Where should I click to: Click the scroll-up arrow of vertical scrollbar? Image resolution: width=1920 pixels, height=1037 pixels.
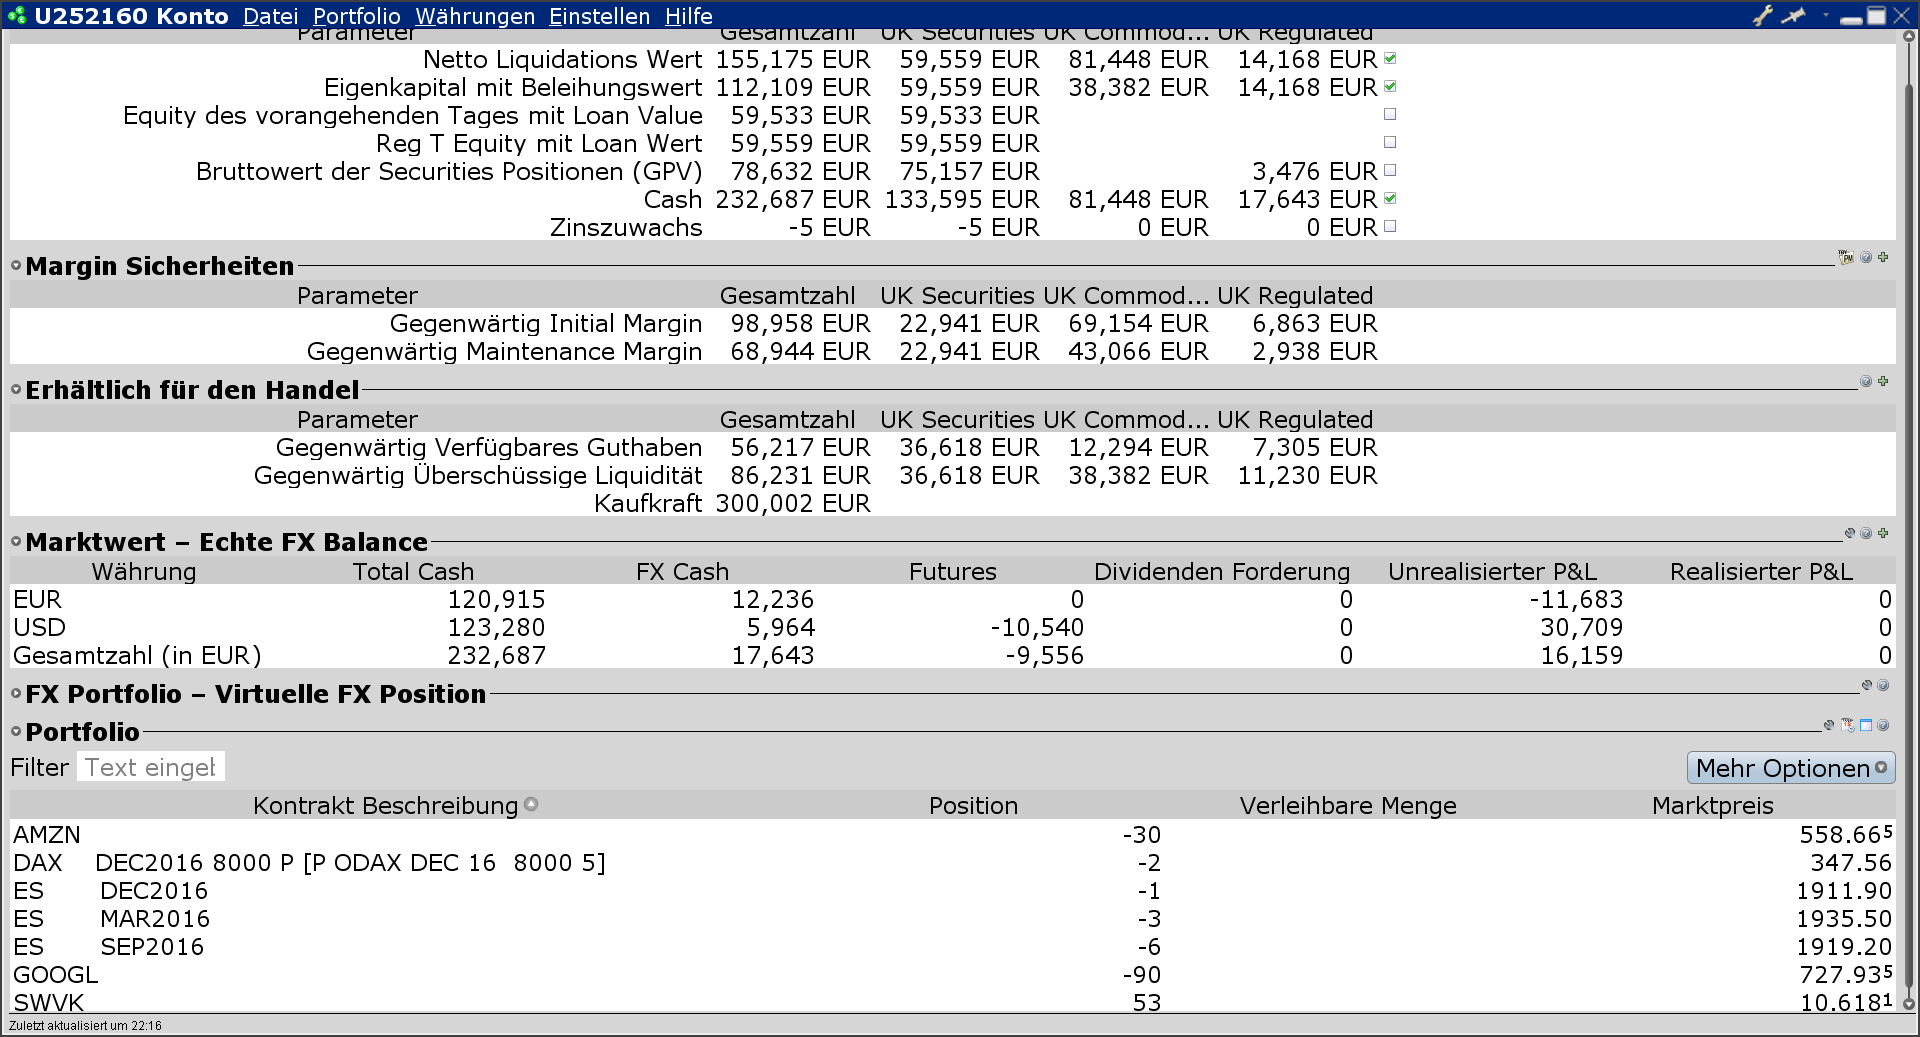[1908, 36]
